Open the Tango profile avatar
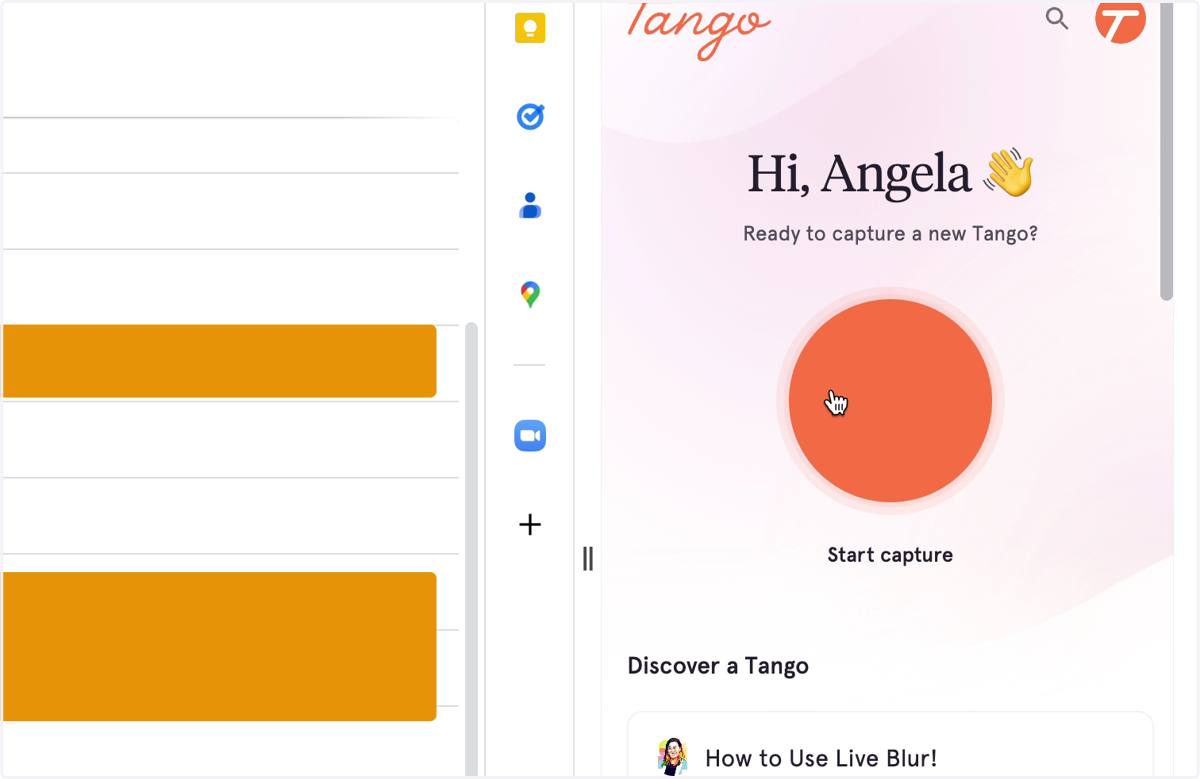Screen dimensions: 1200x779 pyautogui.click(x=1120, y=20)
